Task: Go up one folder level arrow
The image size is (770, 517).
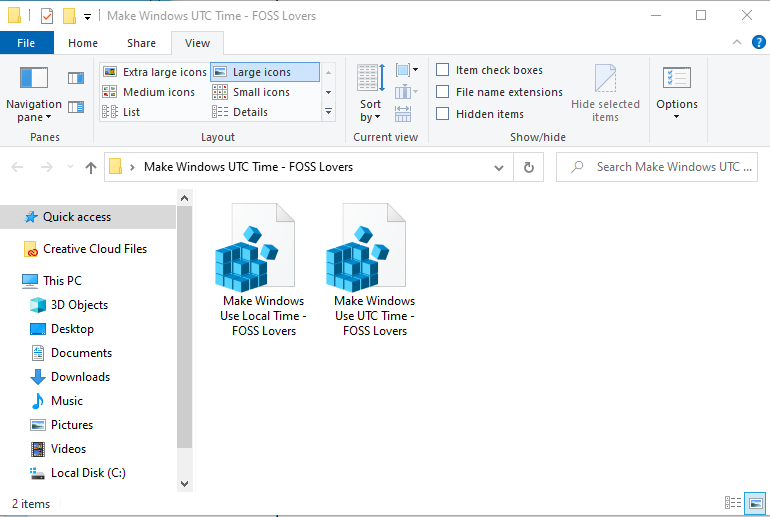Action: pos(91,167)
